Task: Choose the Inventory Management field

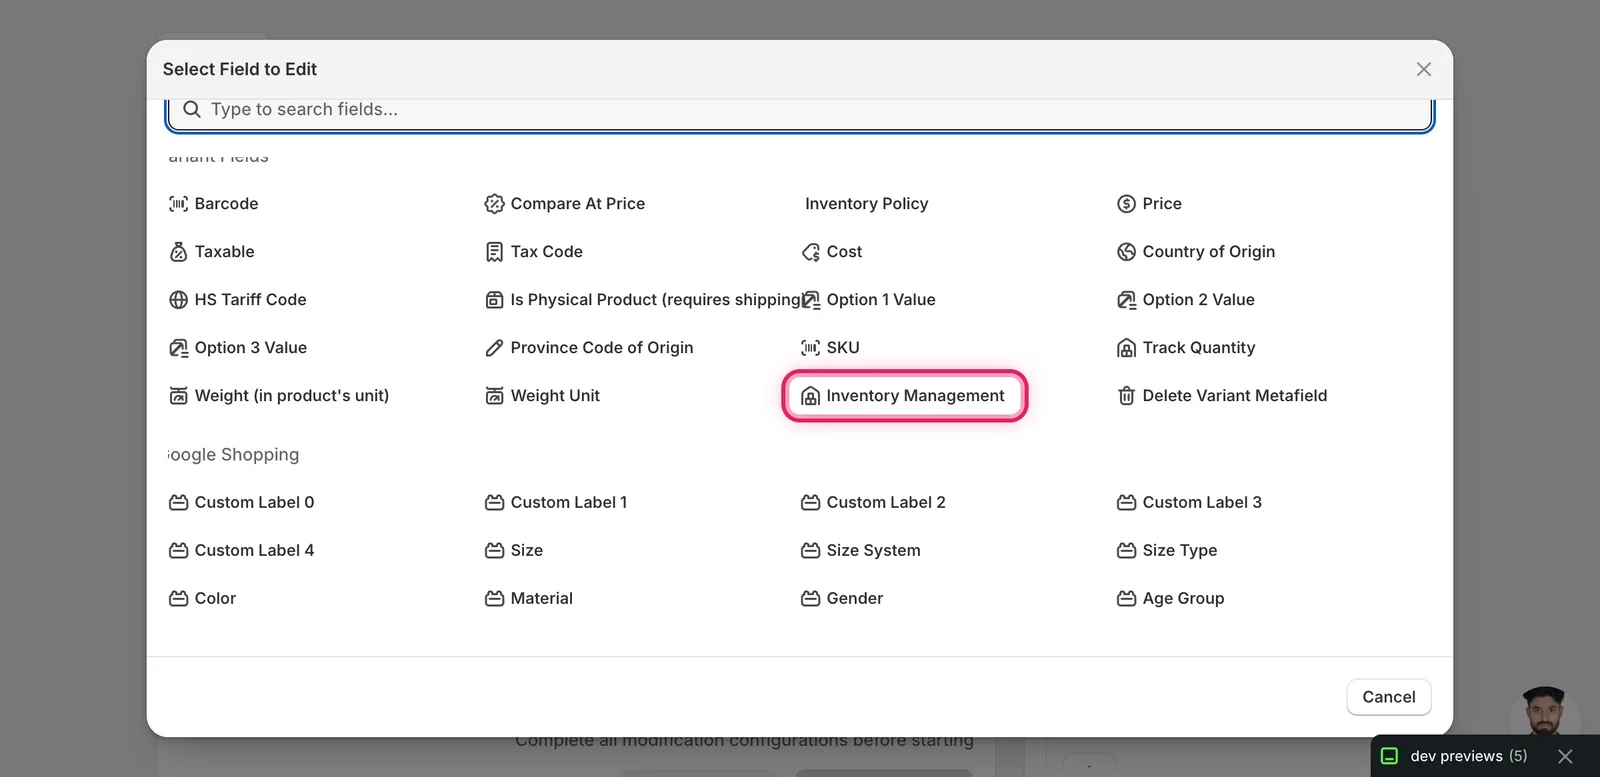Action: (904, 396)
